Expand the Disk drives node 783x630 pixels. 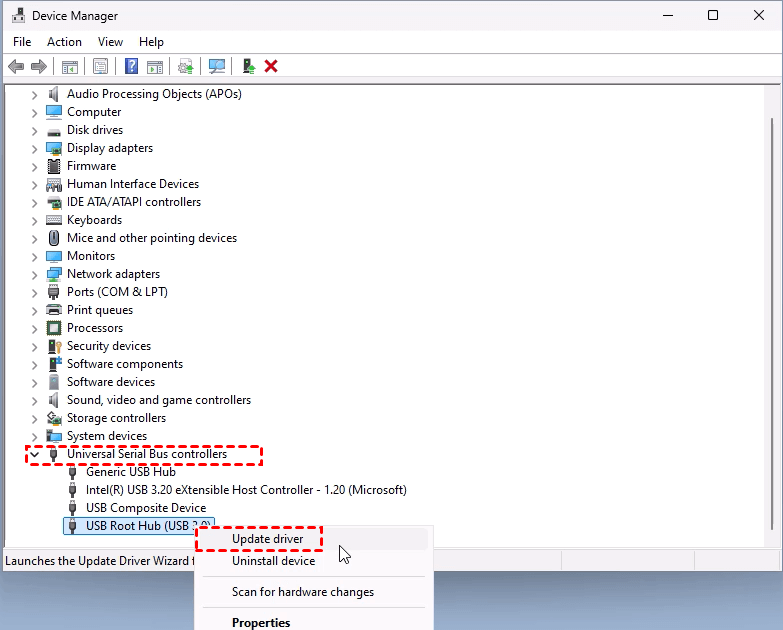click(34, 131)
